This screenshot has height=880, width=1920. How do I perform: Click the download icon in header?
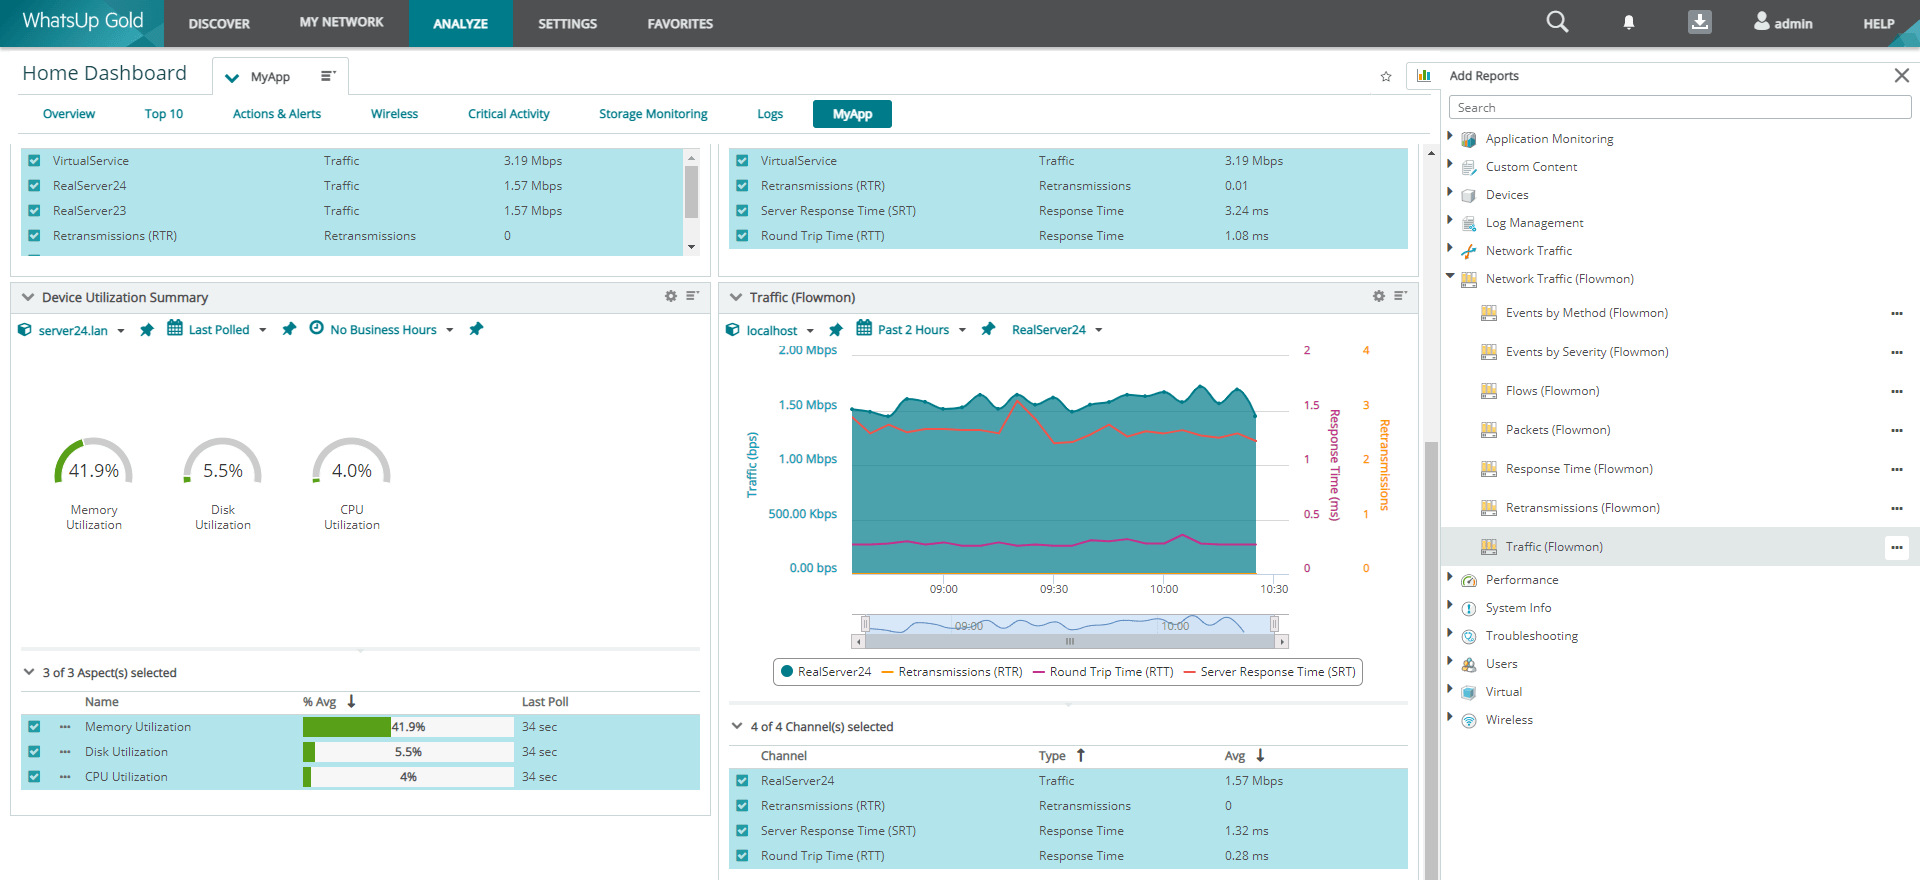click(1699, 22)
